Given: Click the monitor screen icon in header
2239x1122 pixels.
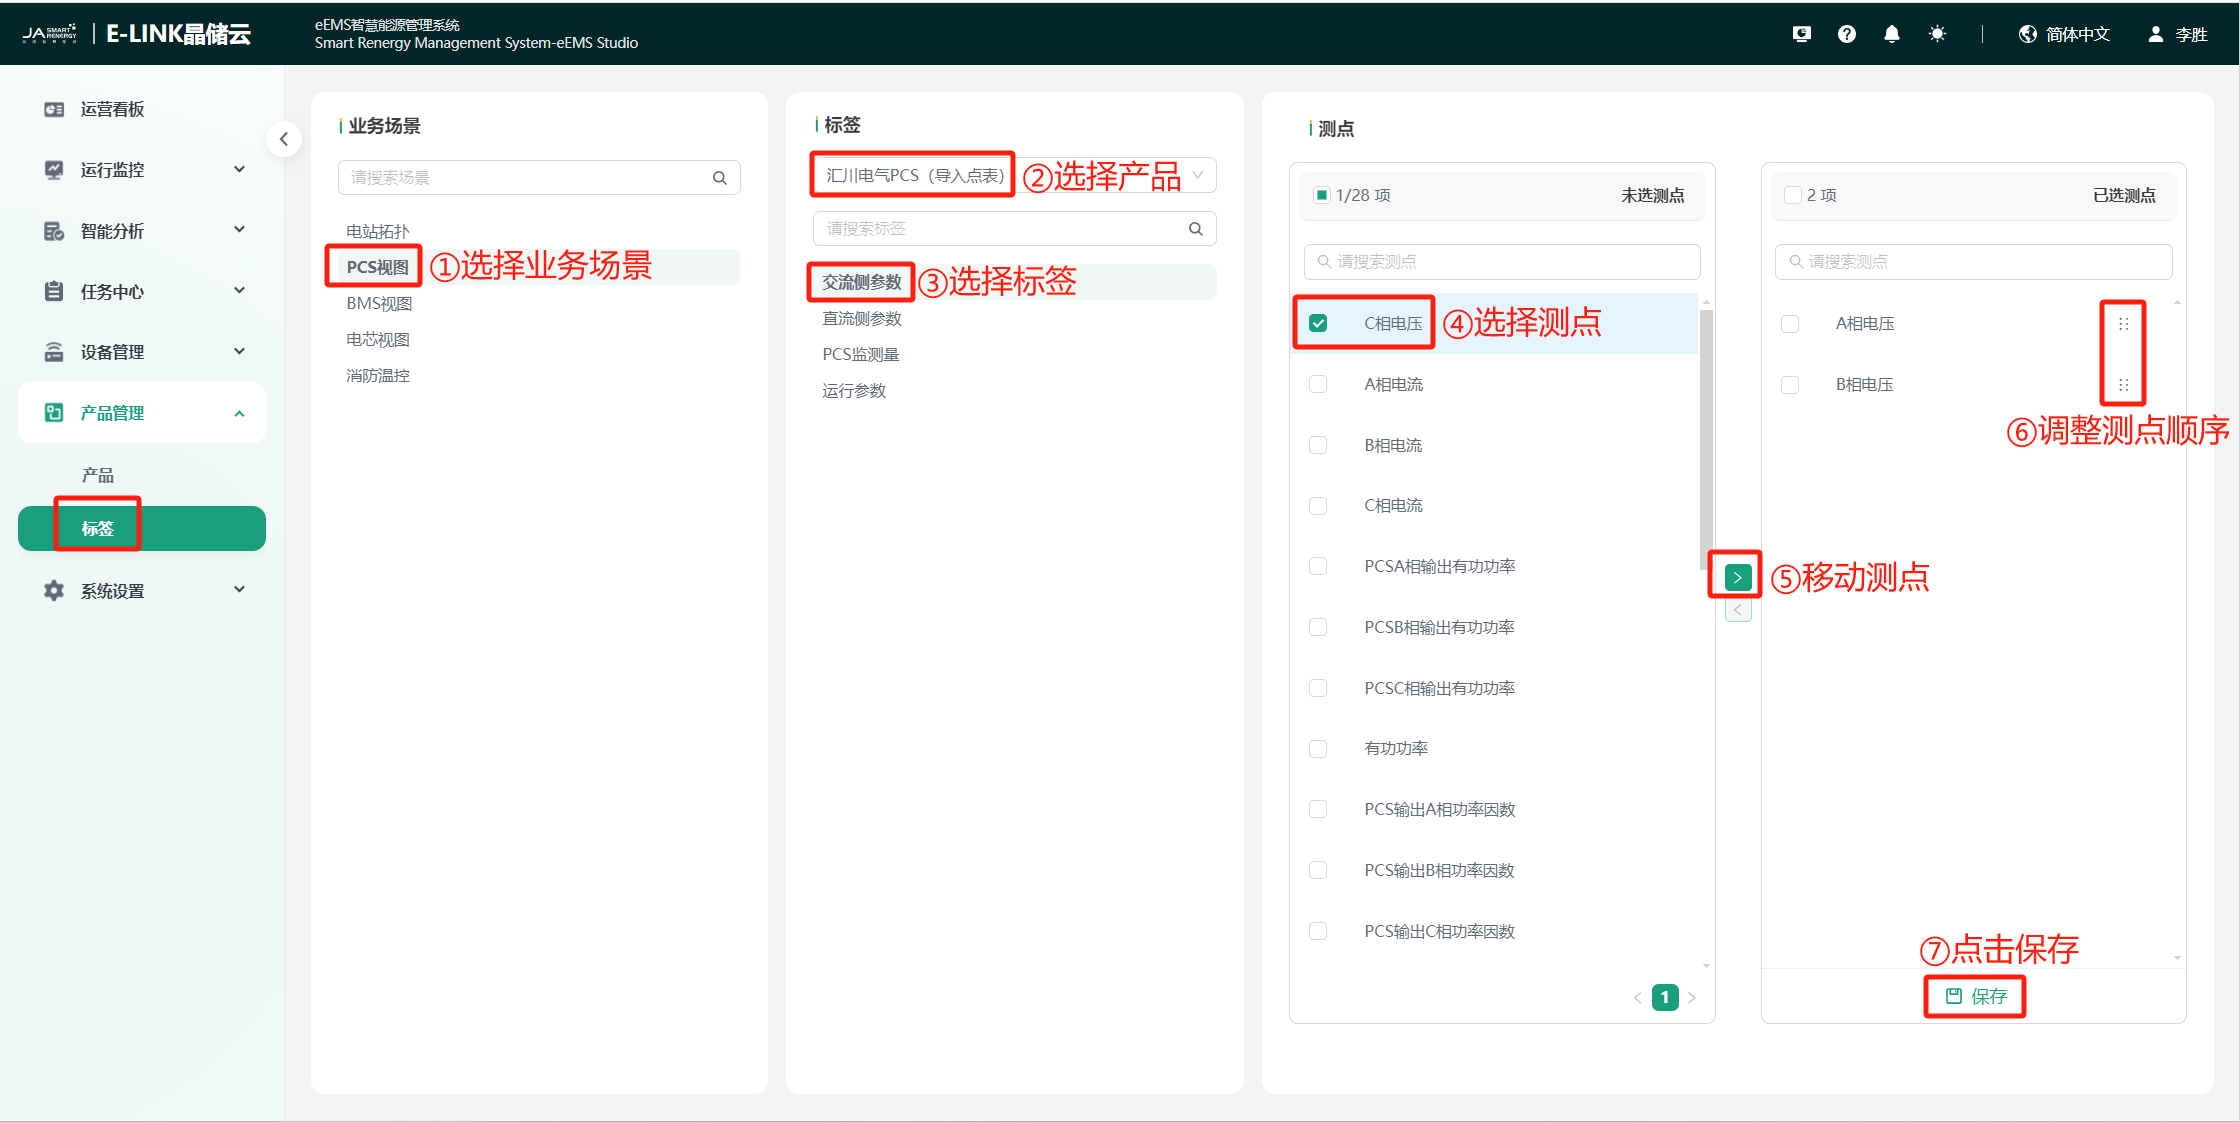Looking at the screenshot, I should [x=1801, y=34].
